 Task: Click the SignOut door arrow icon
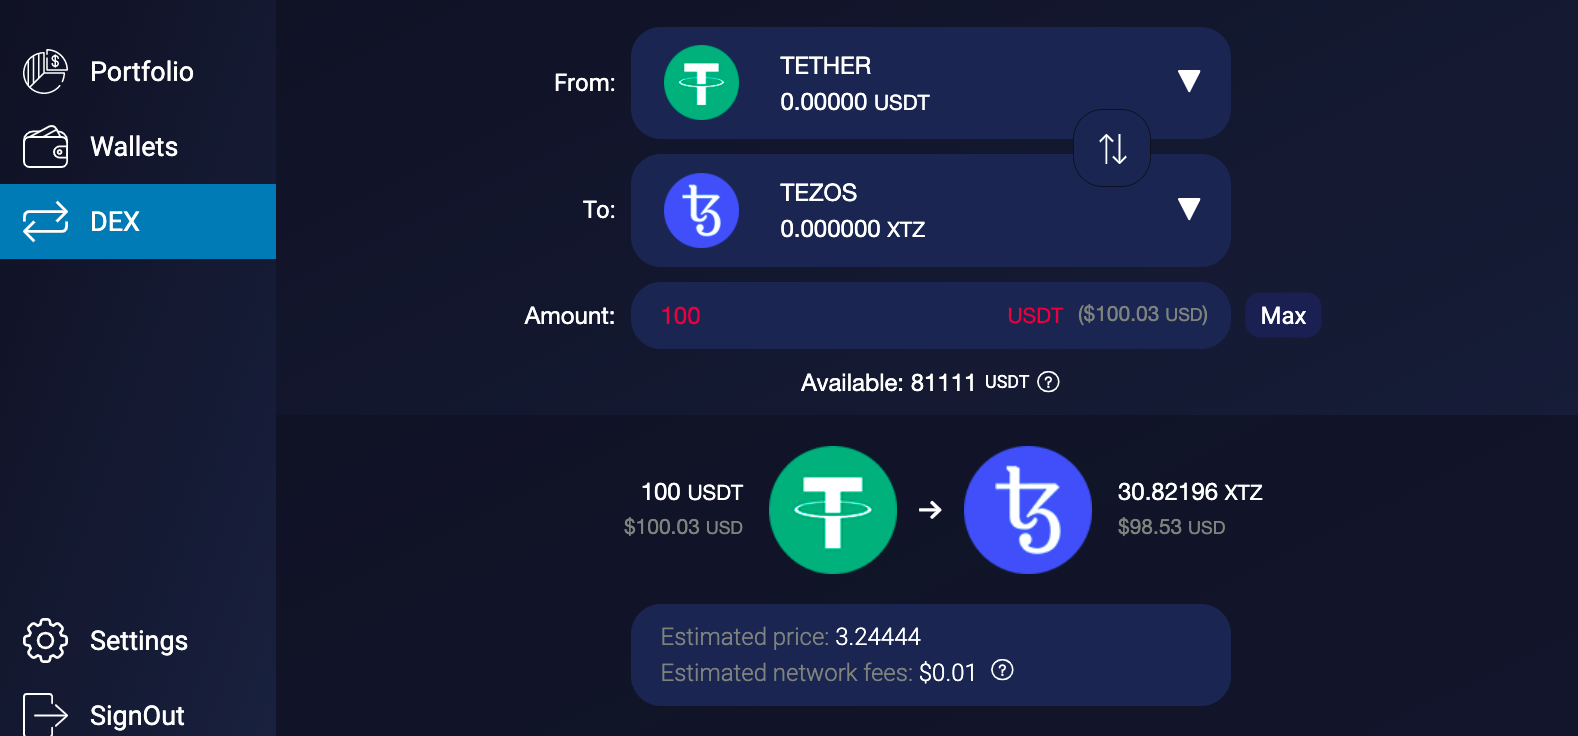(45, 714)
